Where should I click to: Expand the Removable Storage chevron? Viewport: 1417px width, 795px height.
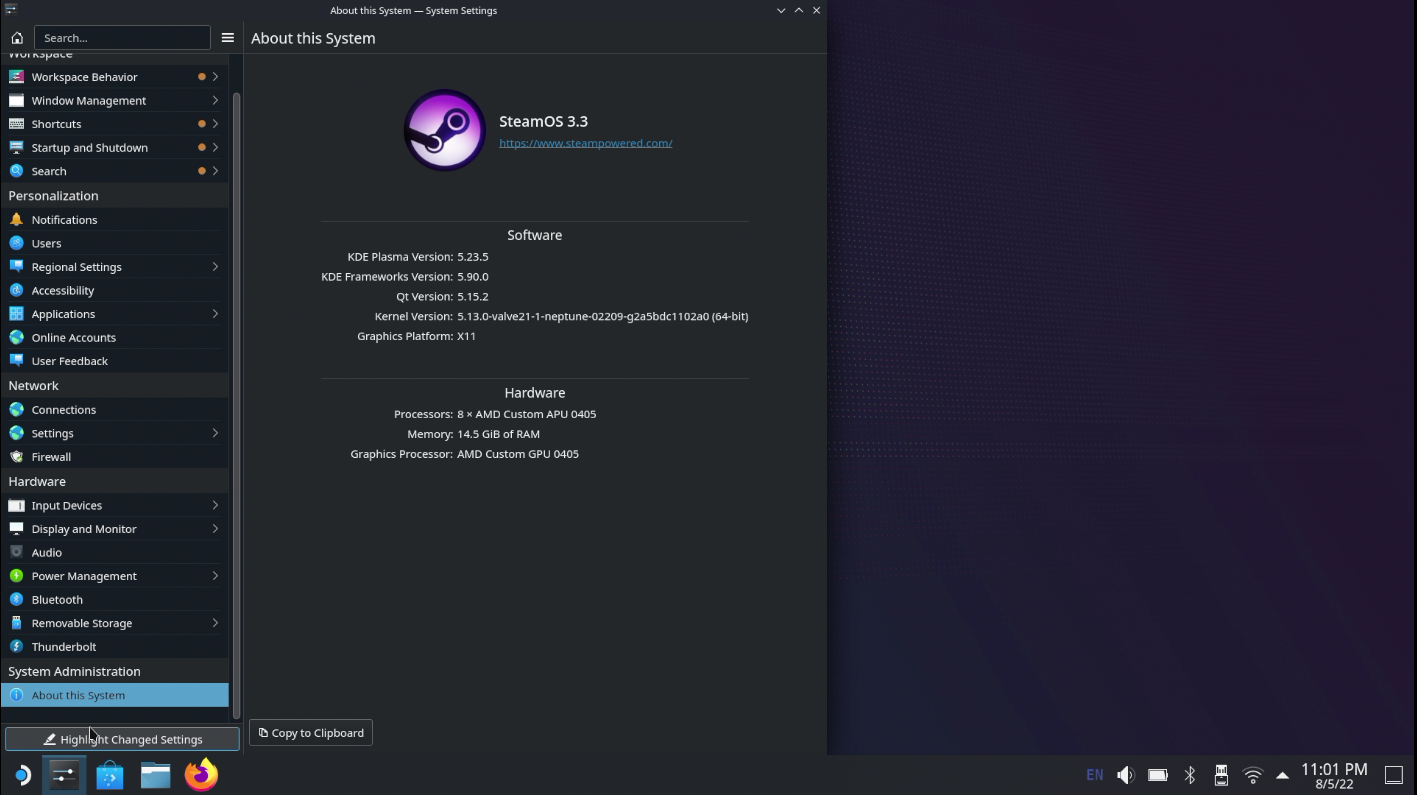pos(215,623)
